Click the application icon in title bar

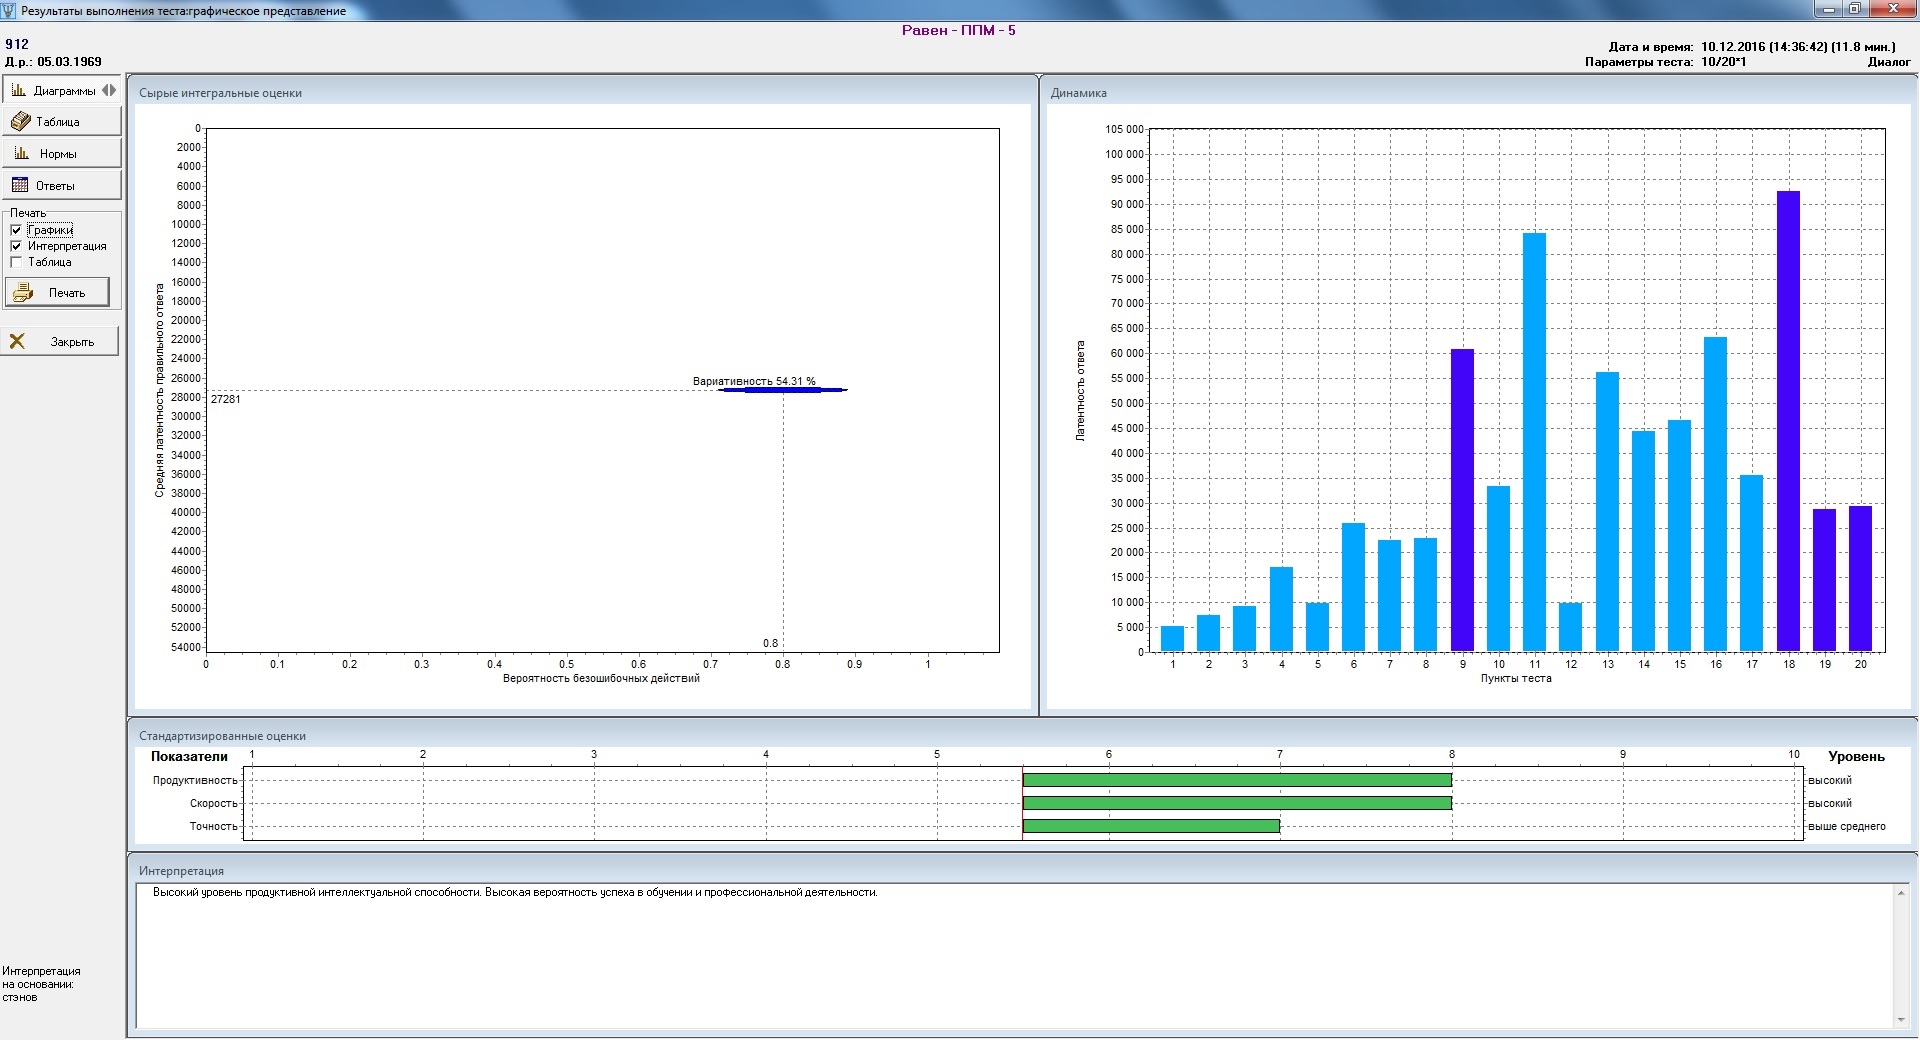point(9,11)
